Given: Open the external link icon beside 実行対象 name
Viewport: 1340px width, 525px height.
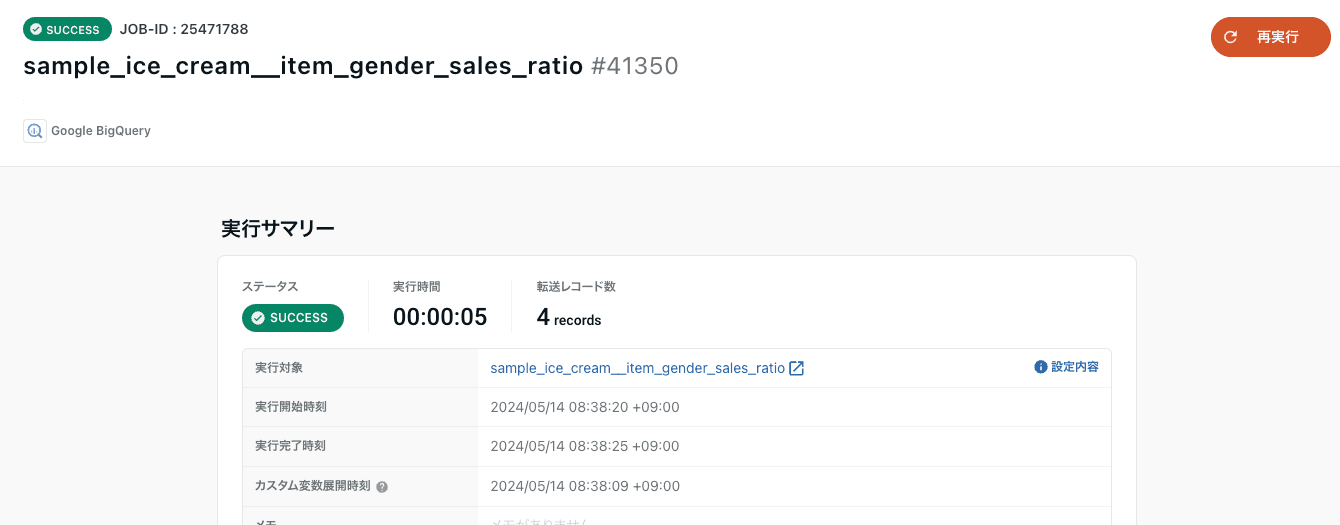Looking at the screenshot, I should click(797, 368).
